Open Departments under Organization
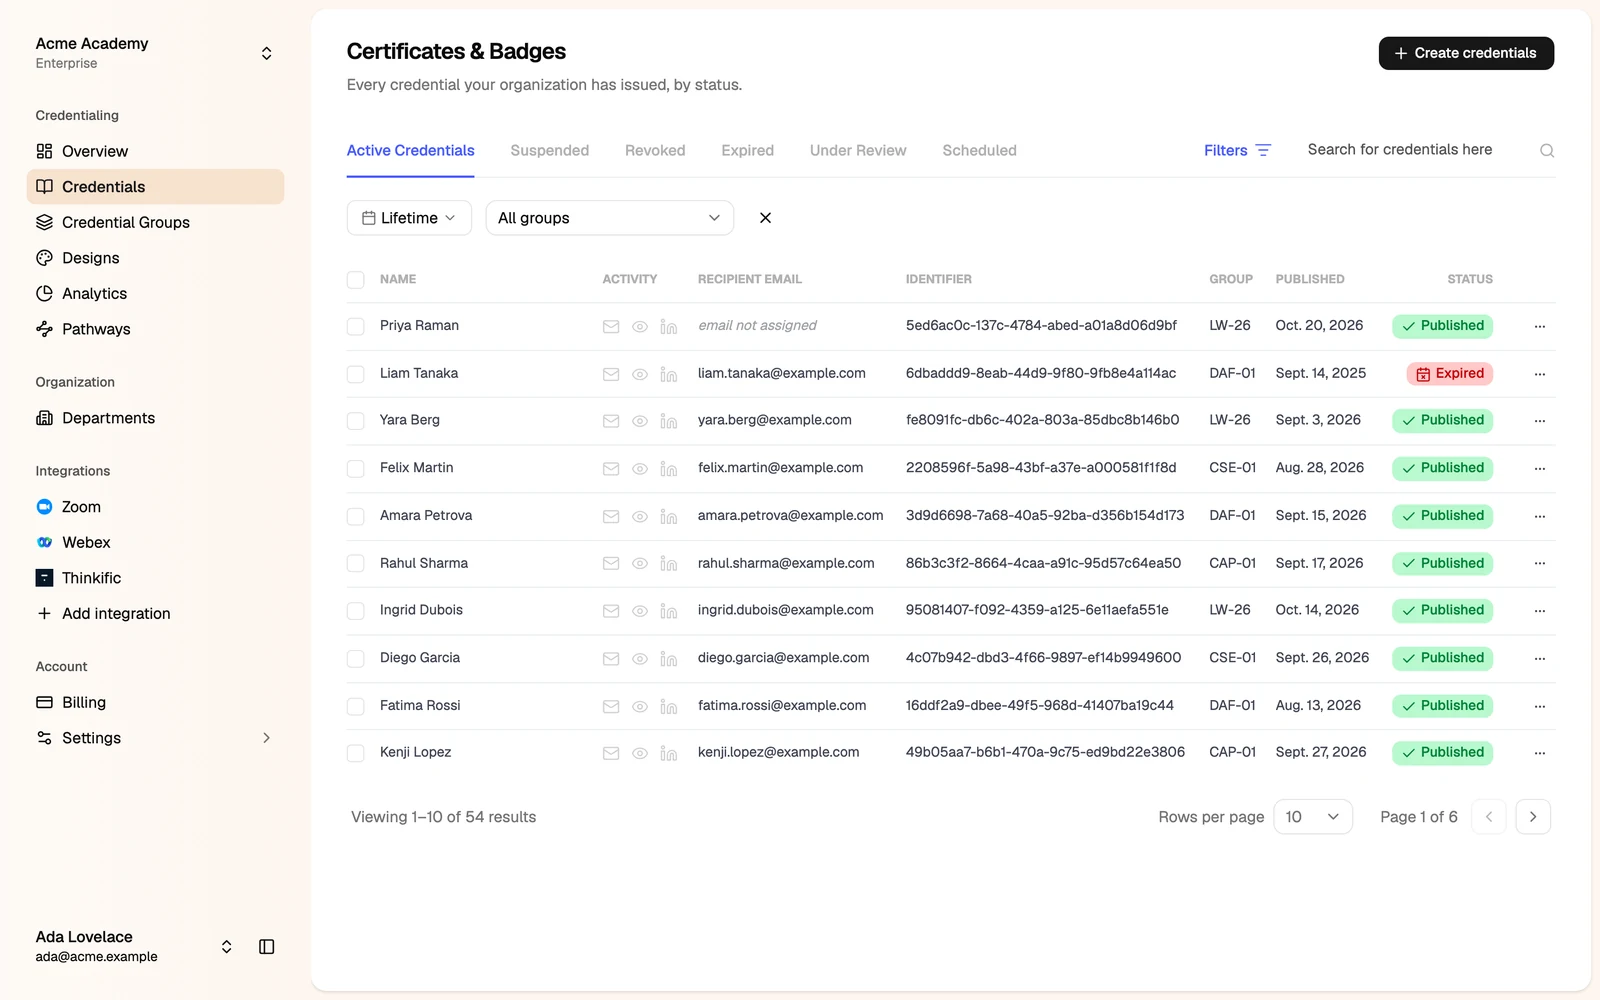Viewport: 1600px width, 1000px height. click(x=155, y=418)
